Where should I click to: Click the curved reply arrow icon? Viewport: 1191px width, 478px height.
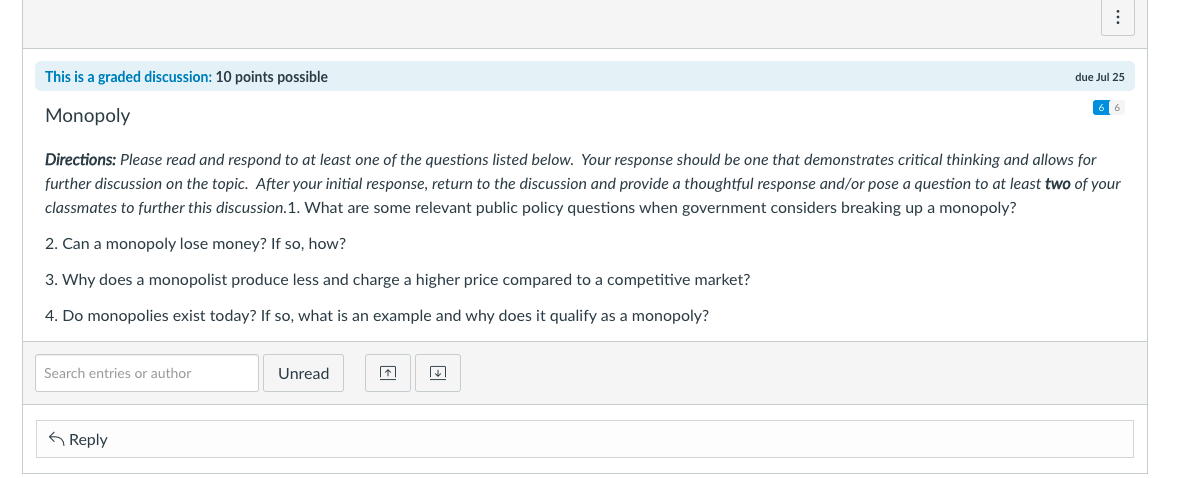point(57,439)
